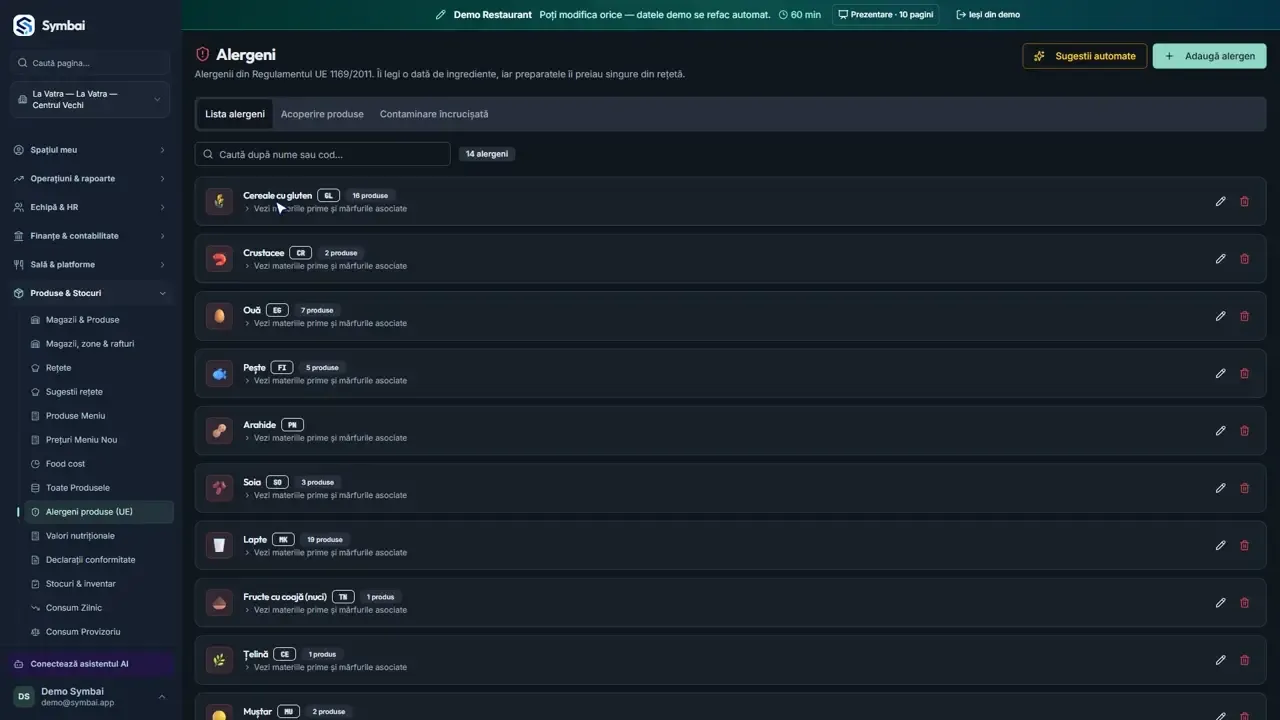The width and height of the screenshot is (1280, 720).
Task: Edit the Arahide allergen
Action: click(x=1220, y=430)
